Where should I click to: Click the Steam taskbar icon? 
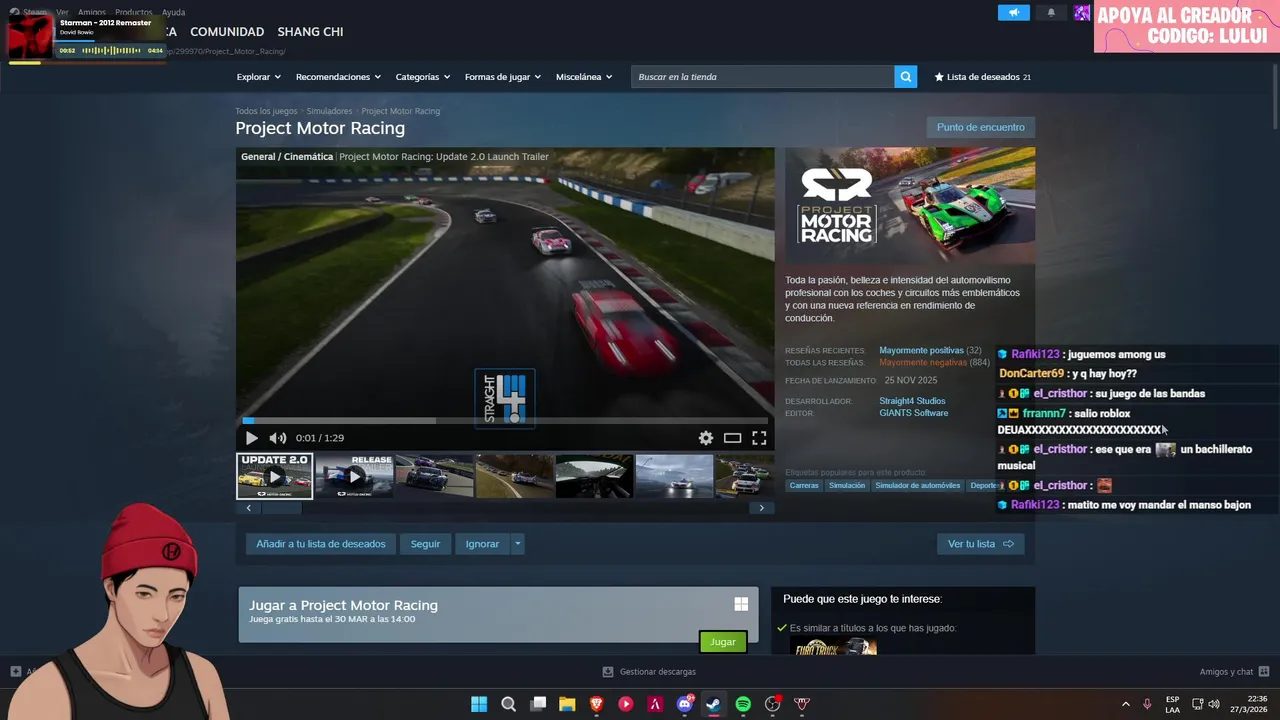(713, 704)
